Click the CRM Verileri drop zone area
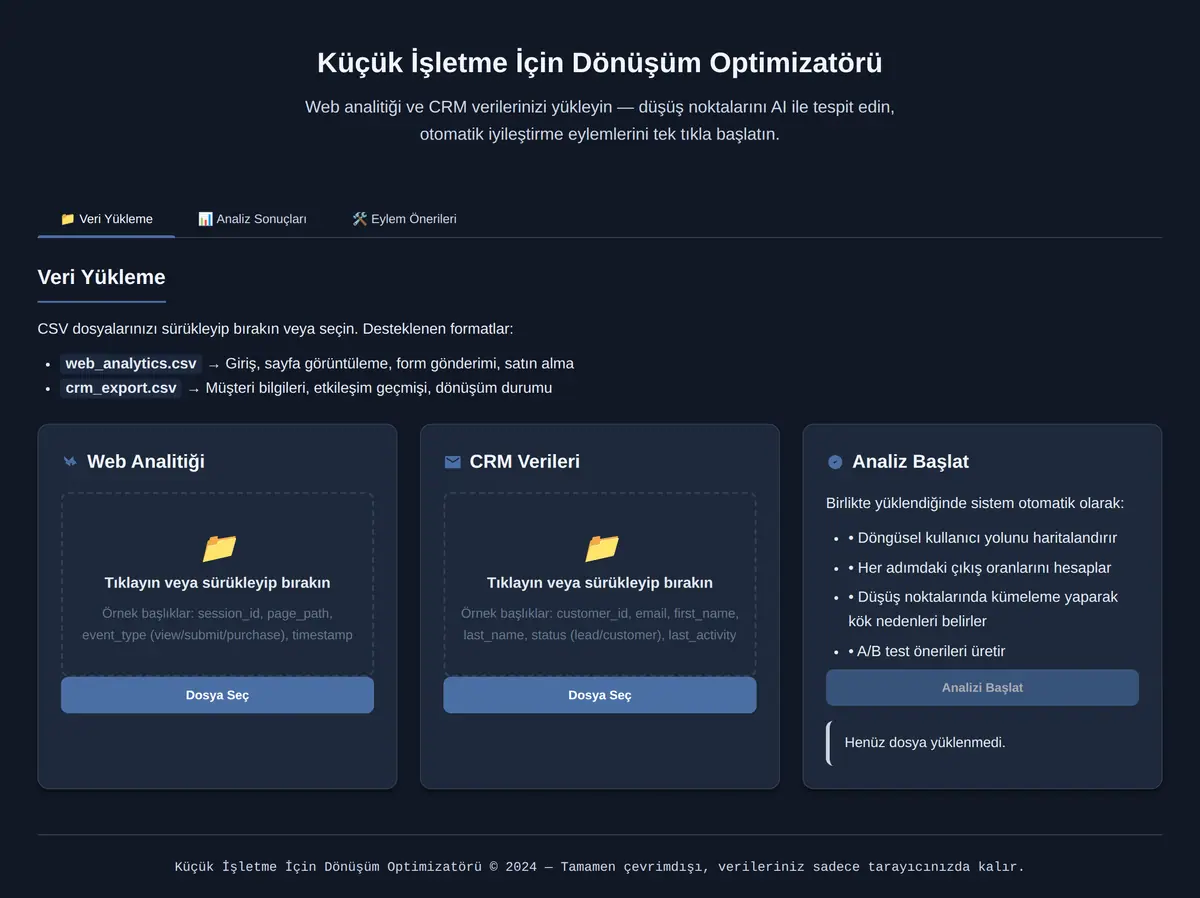Image resolution: width=1200 pixels, height=898 pixels. coord(600,585)
